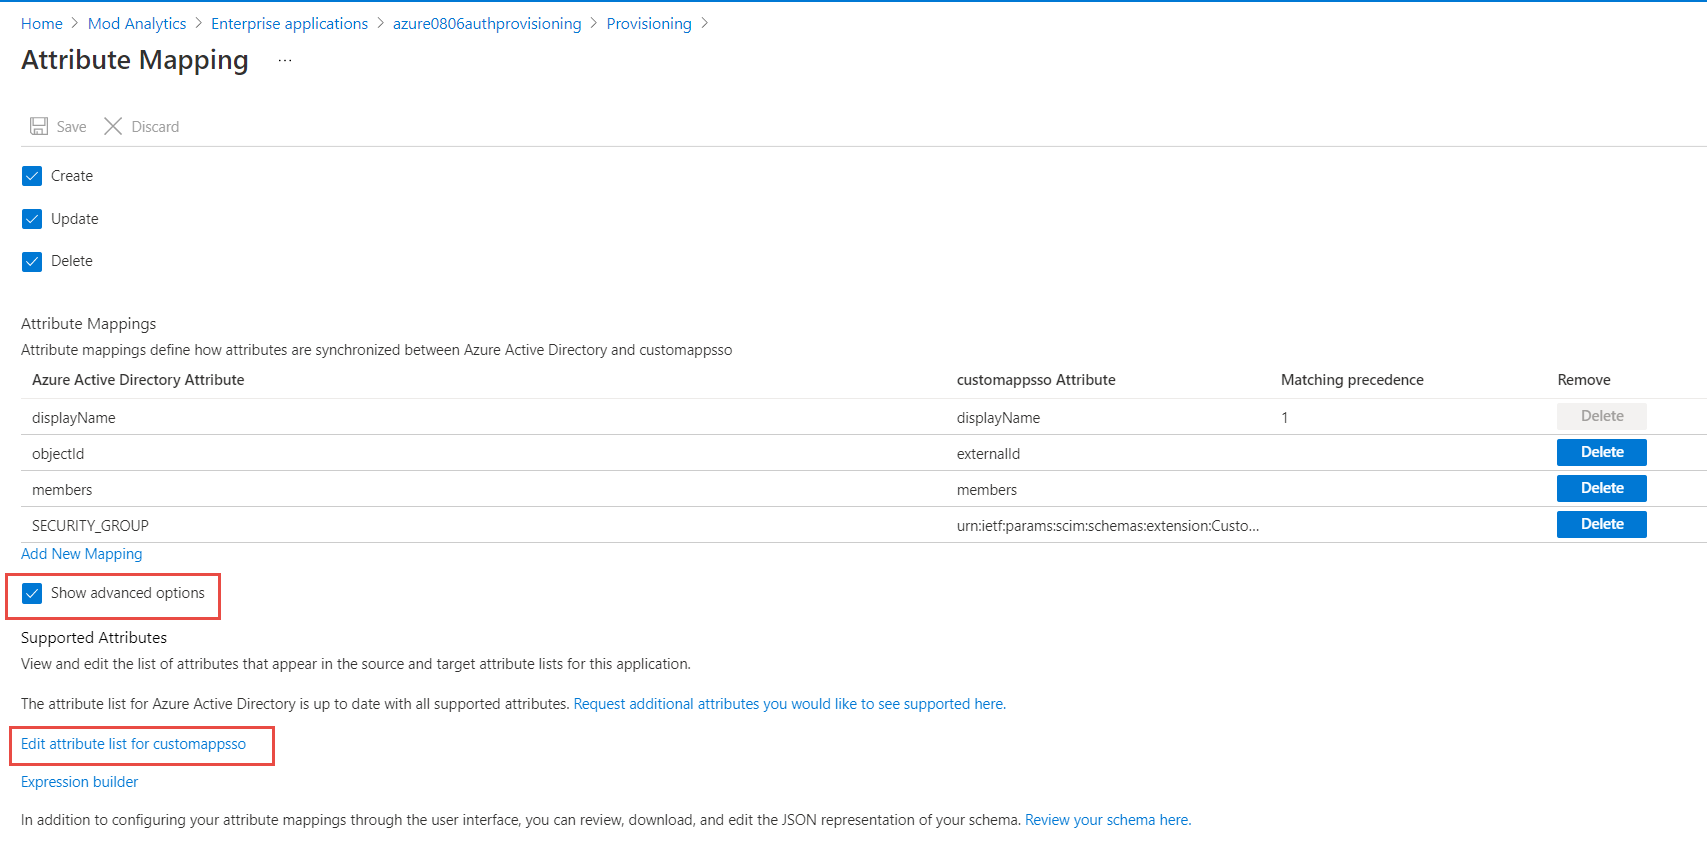Open the ellipsis menu beside Attribute Mapping
The image size is (1707, 843).
[285, 61]
